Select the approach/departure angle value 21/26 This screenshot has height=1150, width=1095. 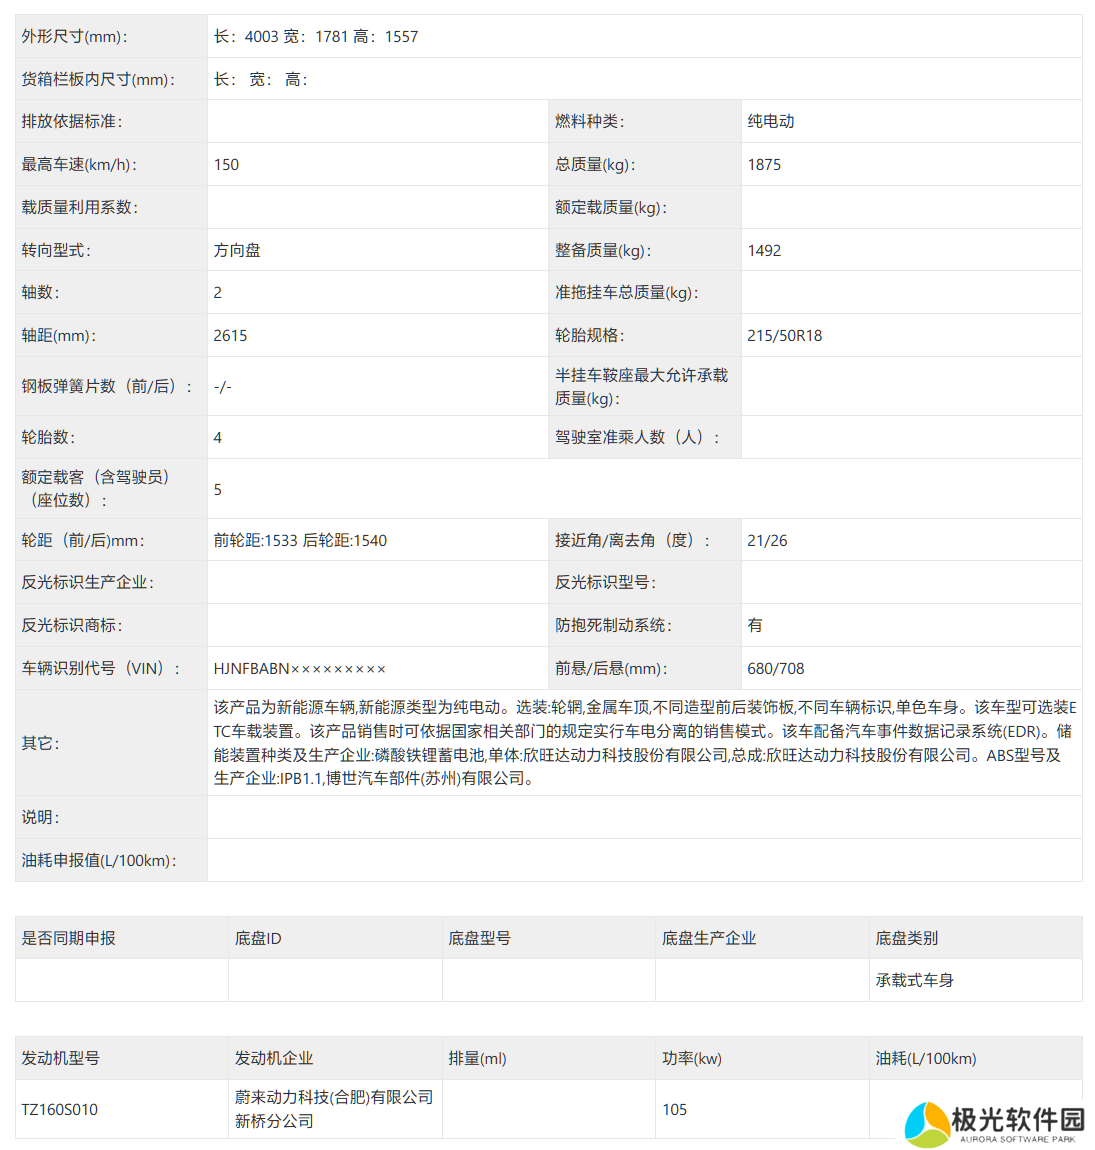click(x=767, y=541)
